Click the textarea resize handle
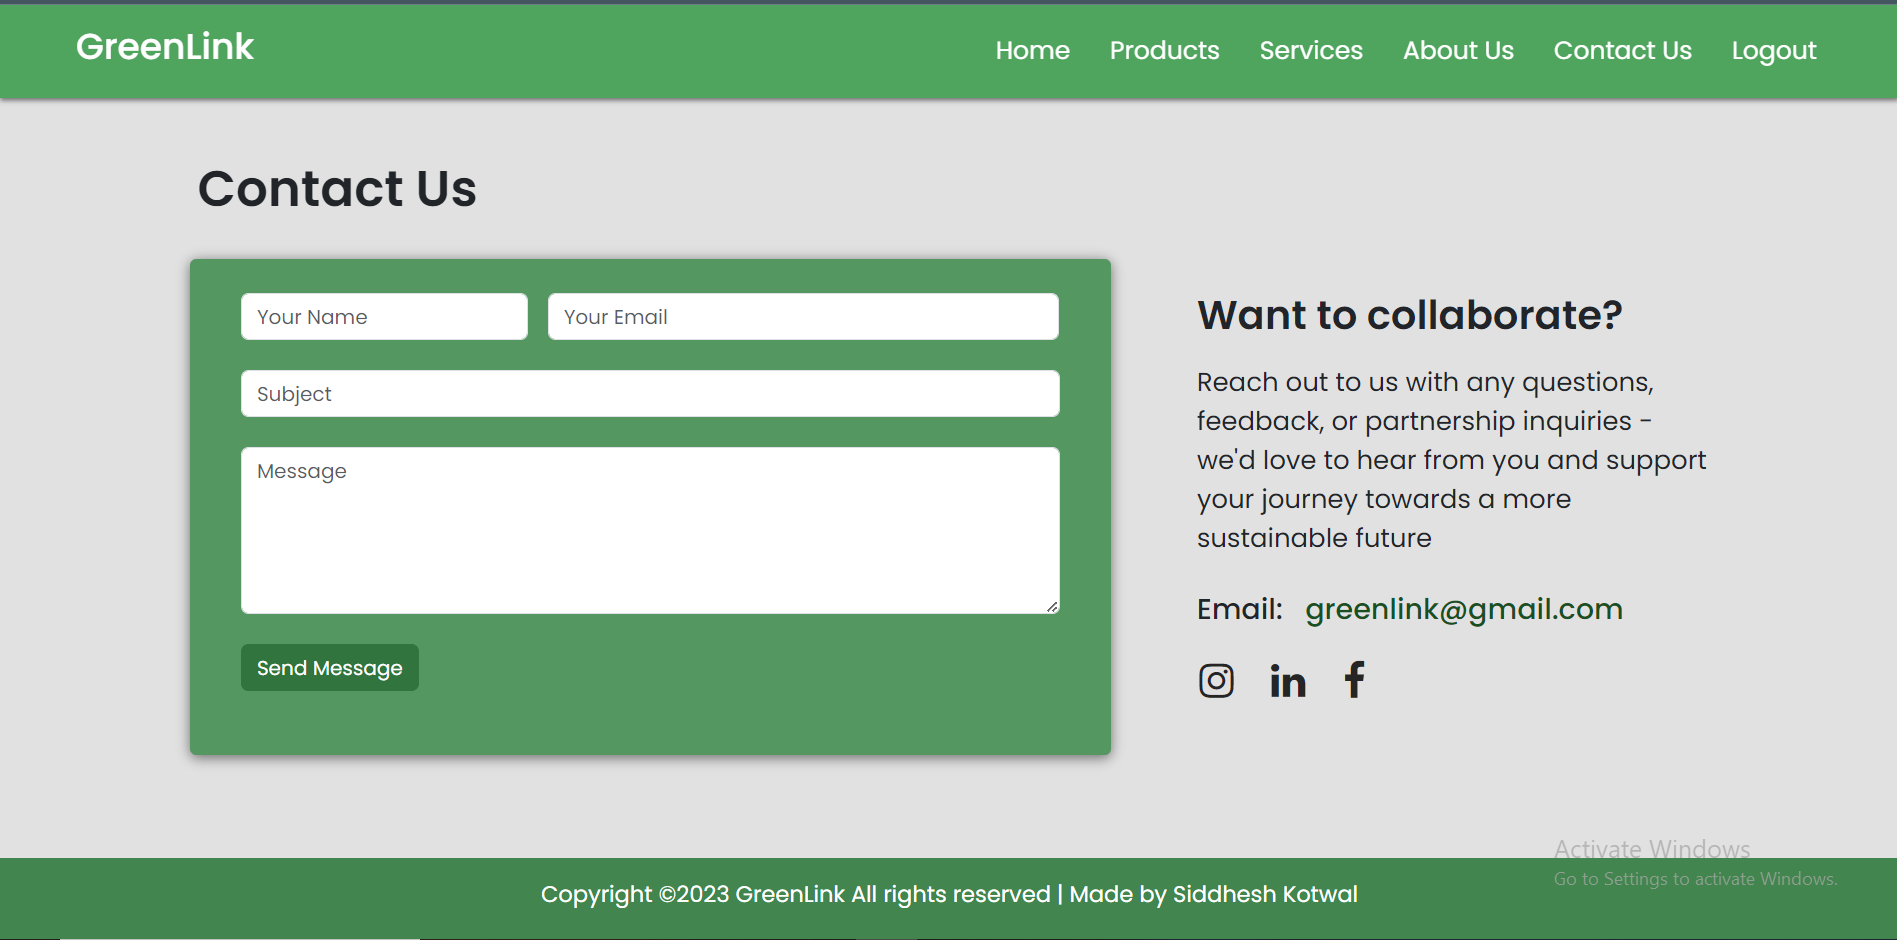 tap(1053, 606)
